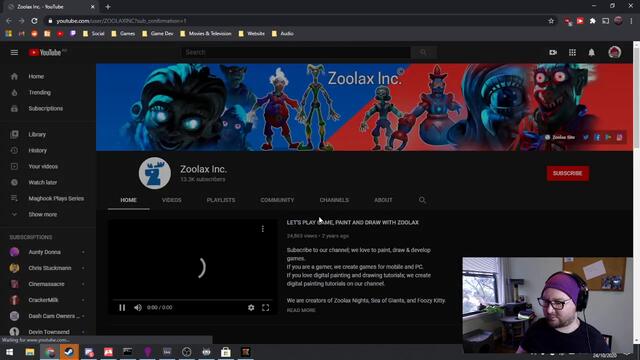Click the Zoolax Site banner link

click(560, 137)
